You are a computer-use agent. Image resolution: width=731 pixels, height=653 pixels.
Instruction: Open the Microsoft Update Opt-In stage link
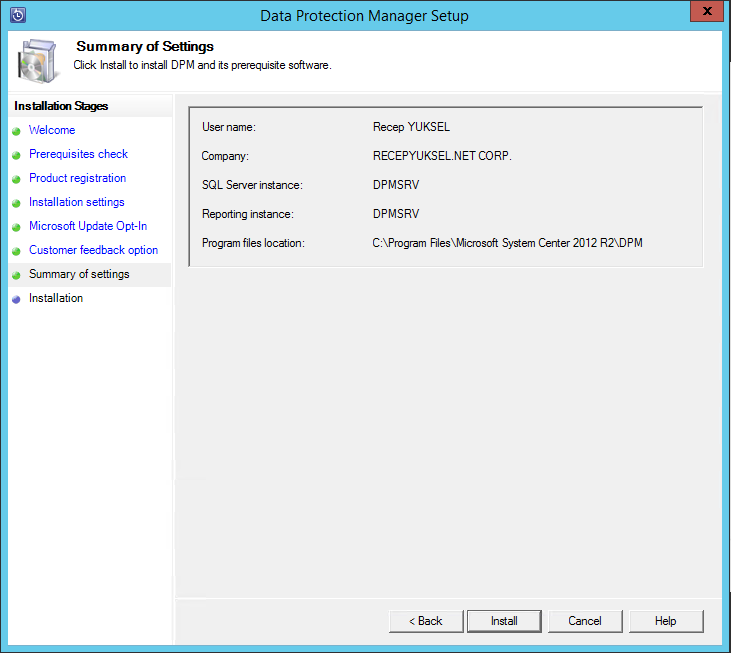click(88, 226)
